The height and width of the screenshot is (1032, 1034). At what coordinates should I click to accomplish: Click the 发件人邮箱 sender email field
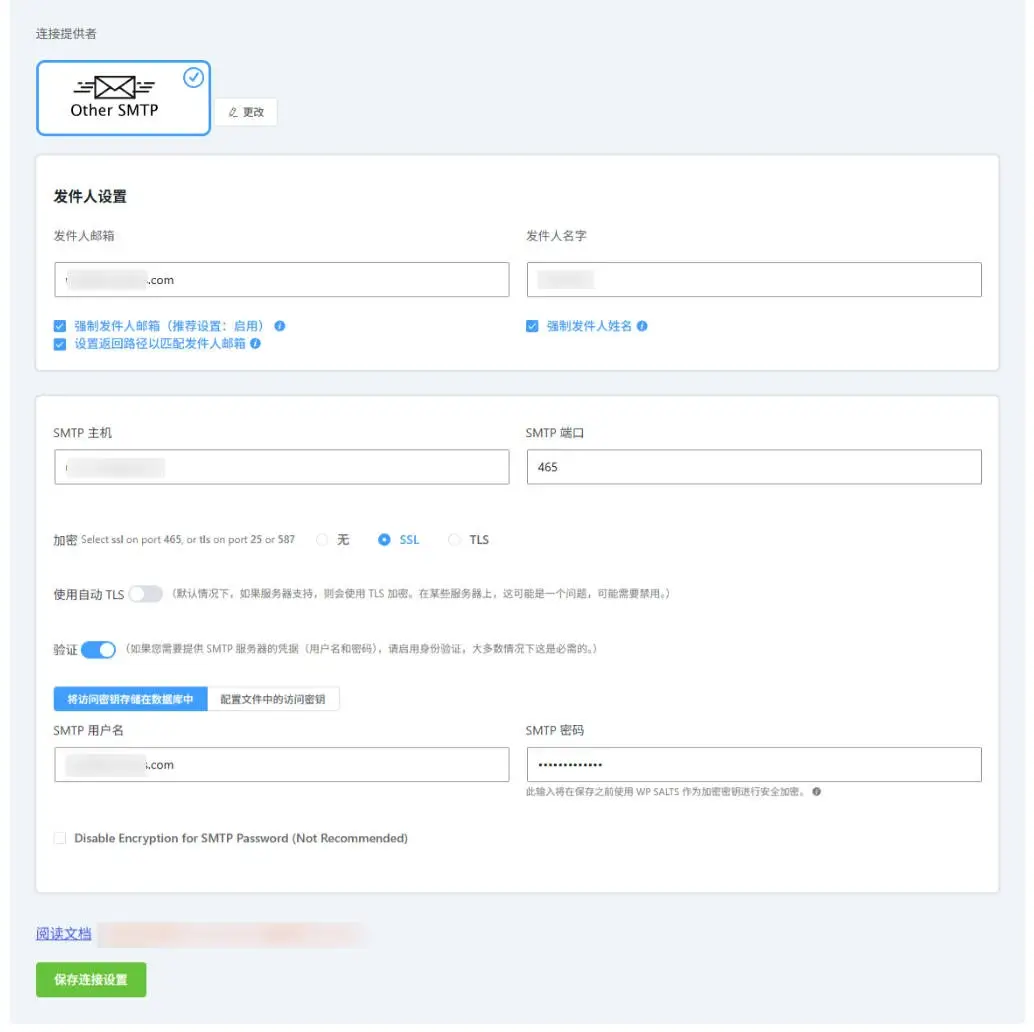(x=282, y=280)
